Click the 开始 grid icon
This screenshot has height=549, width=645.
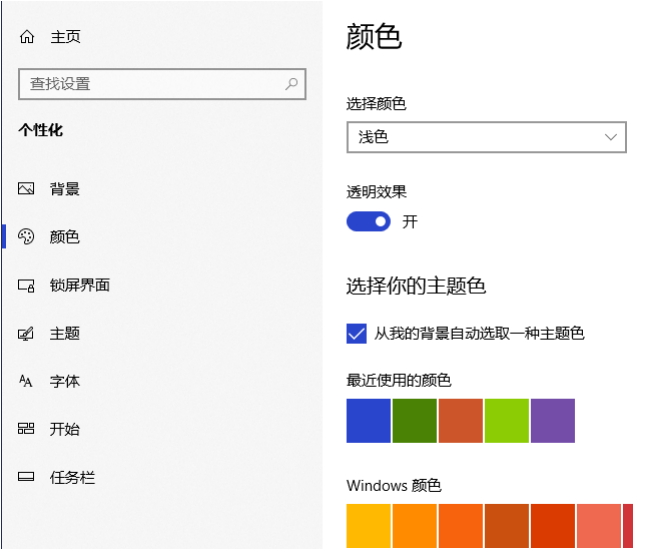click(27, 429)
